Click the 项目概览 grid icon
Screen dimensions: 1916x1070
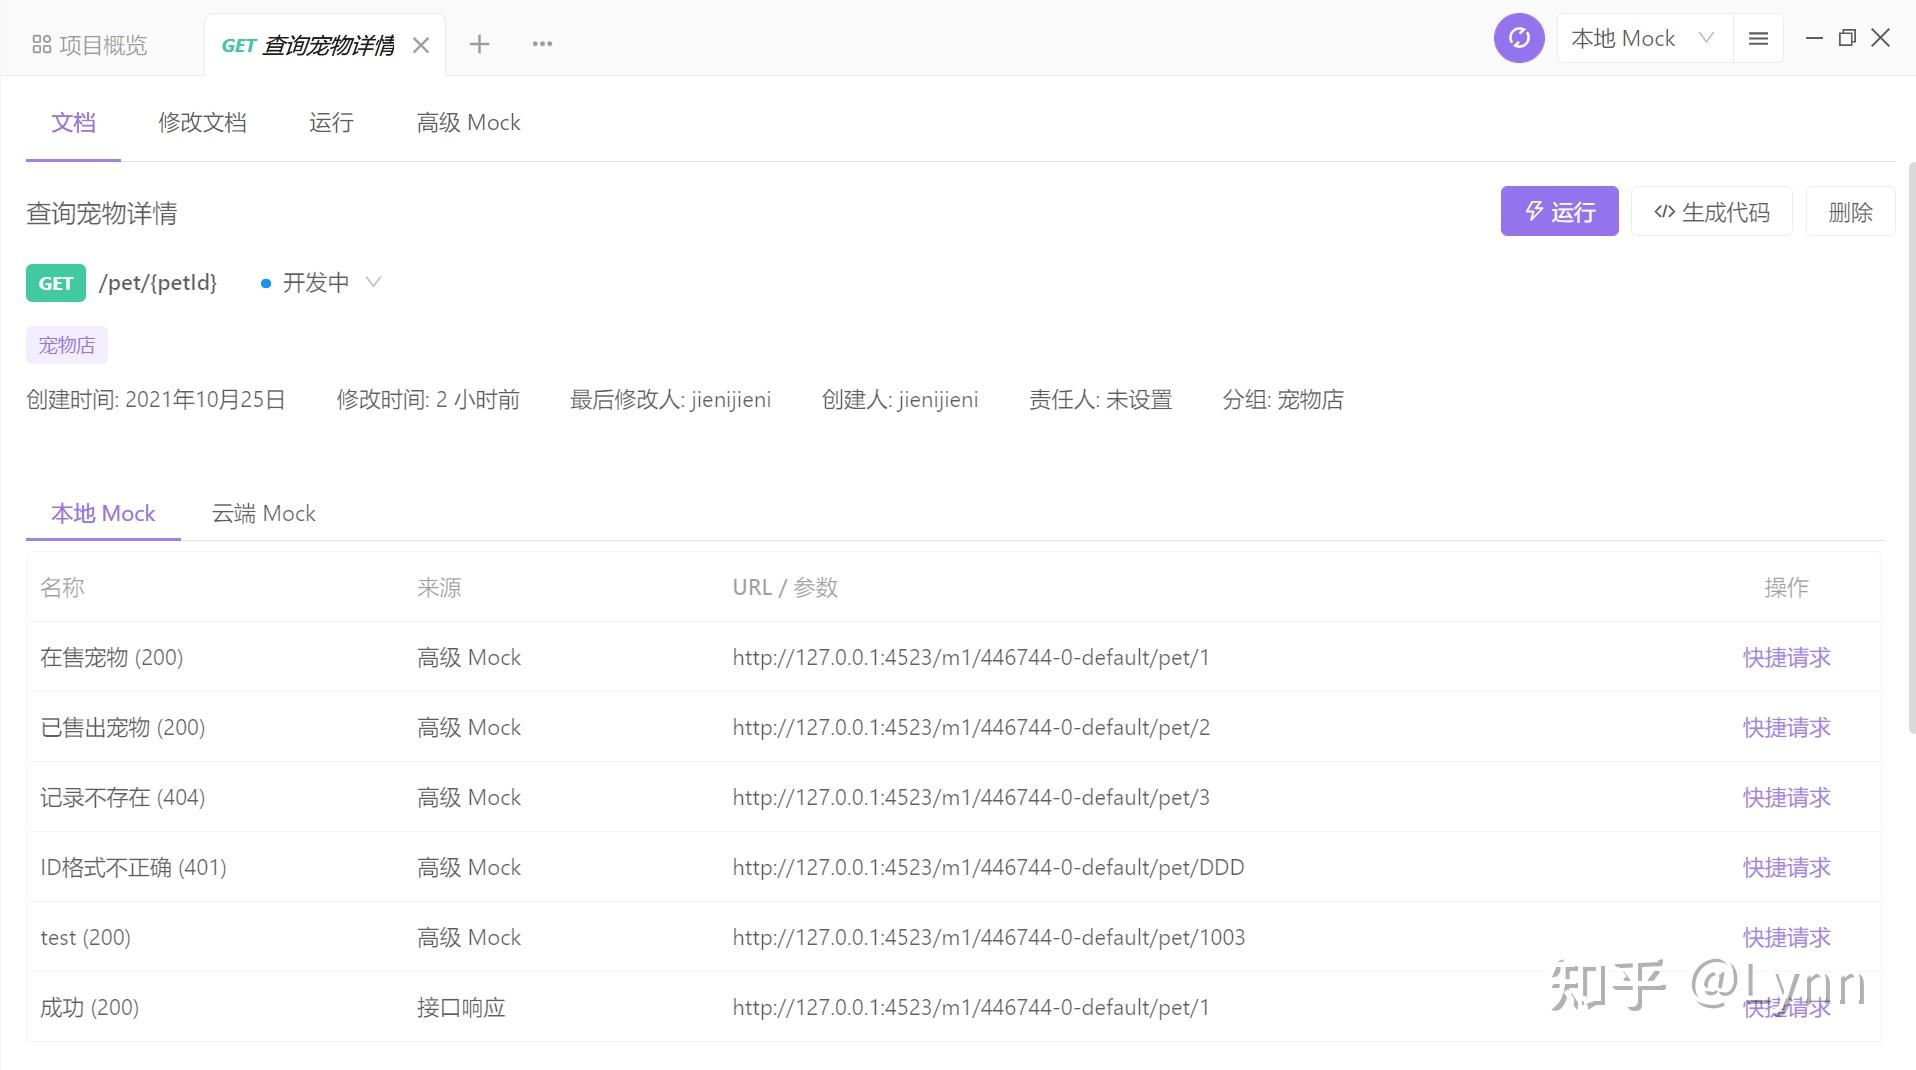[41, 44]
